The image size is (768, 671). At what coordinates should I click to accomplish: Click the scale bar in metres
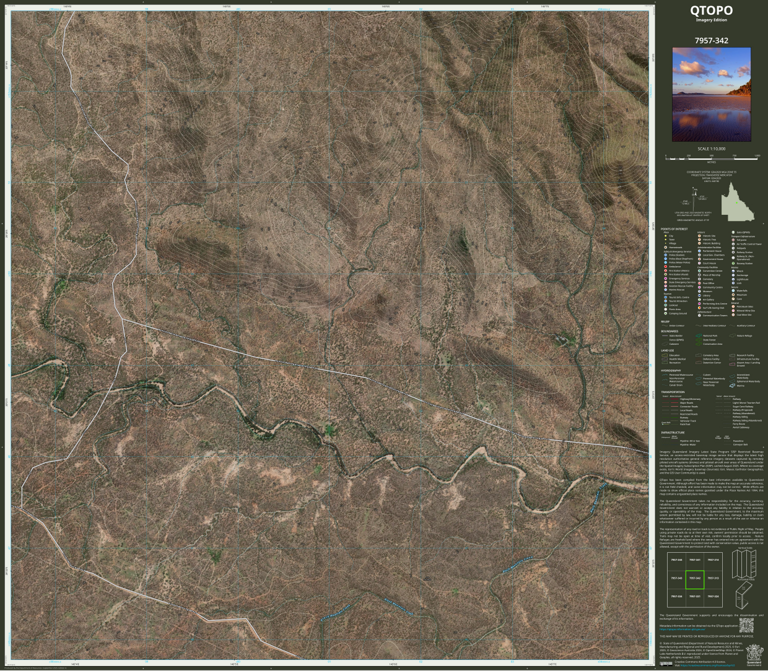pos(712,159)
